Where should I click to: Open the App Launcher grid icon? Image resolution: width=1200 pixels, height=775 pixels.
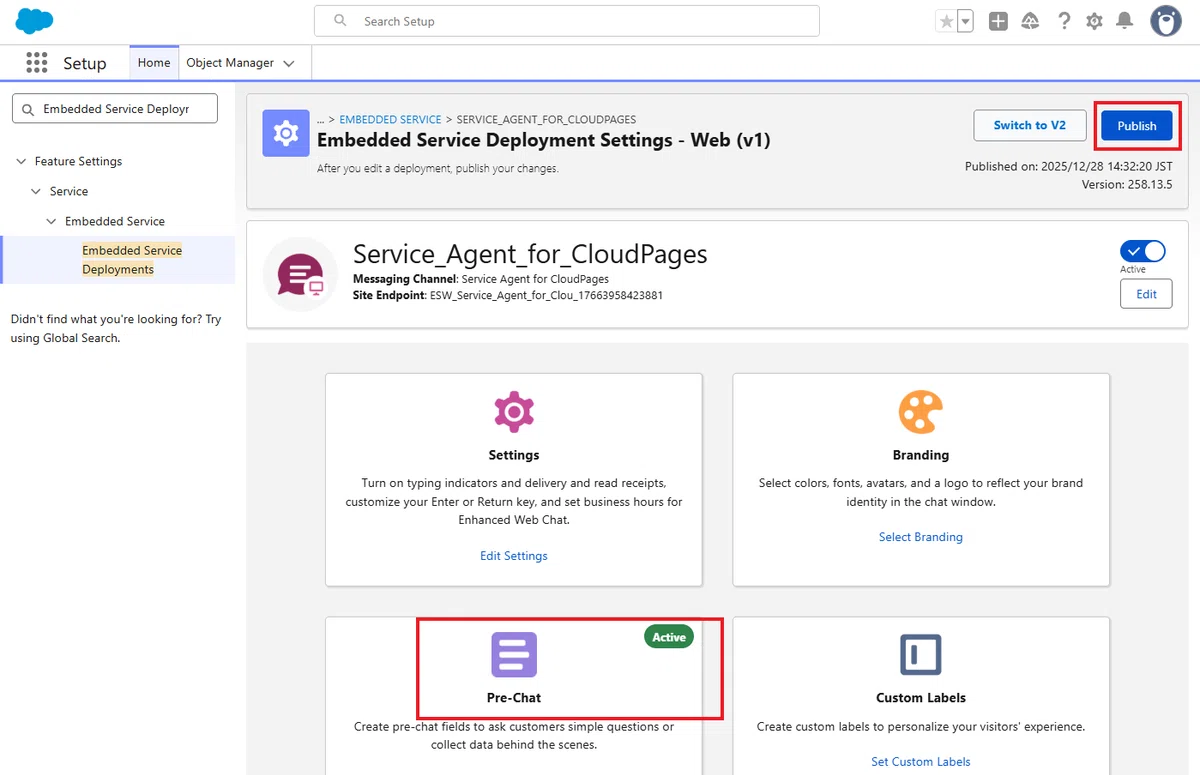(37, 63)
